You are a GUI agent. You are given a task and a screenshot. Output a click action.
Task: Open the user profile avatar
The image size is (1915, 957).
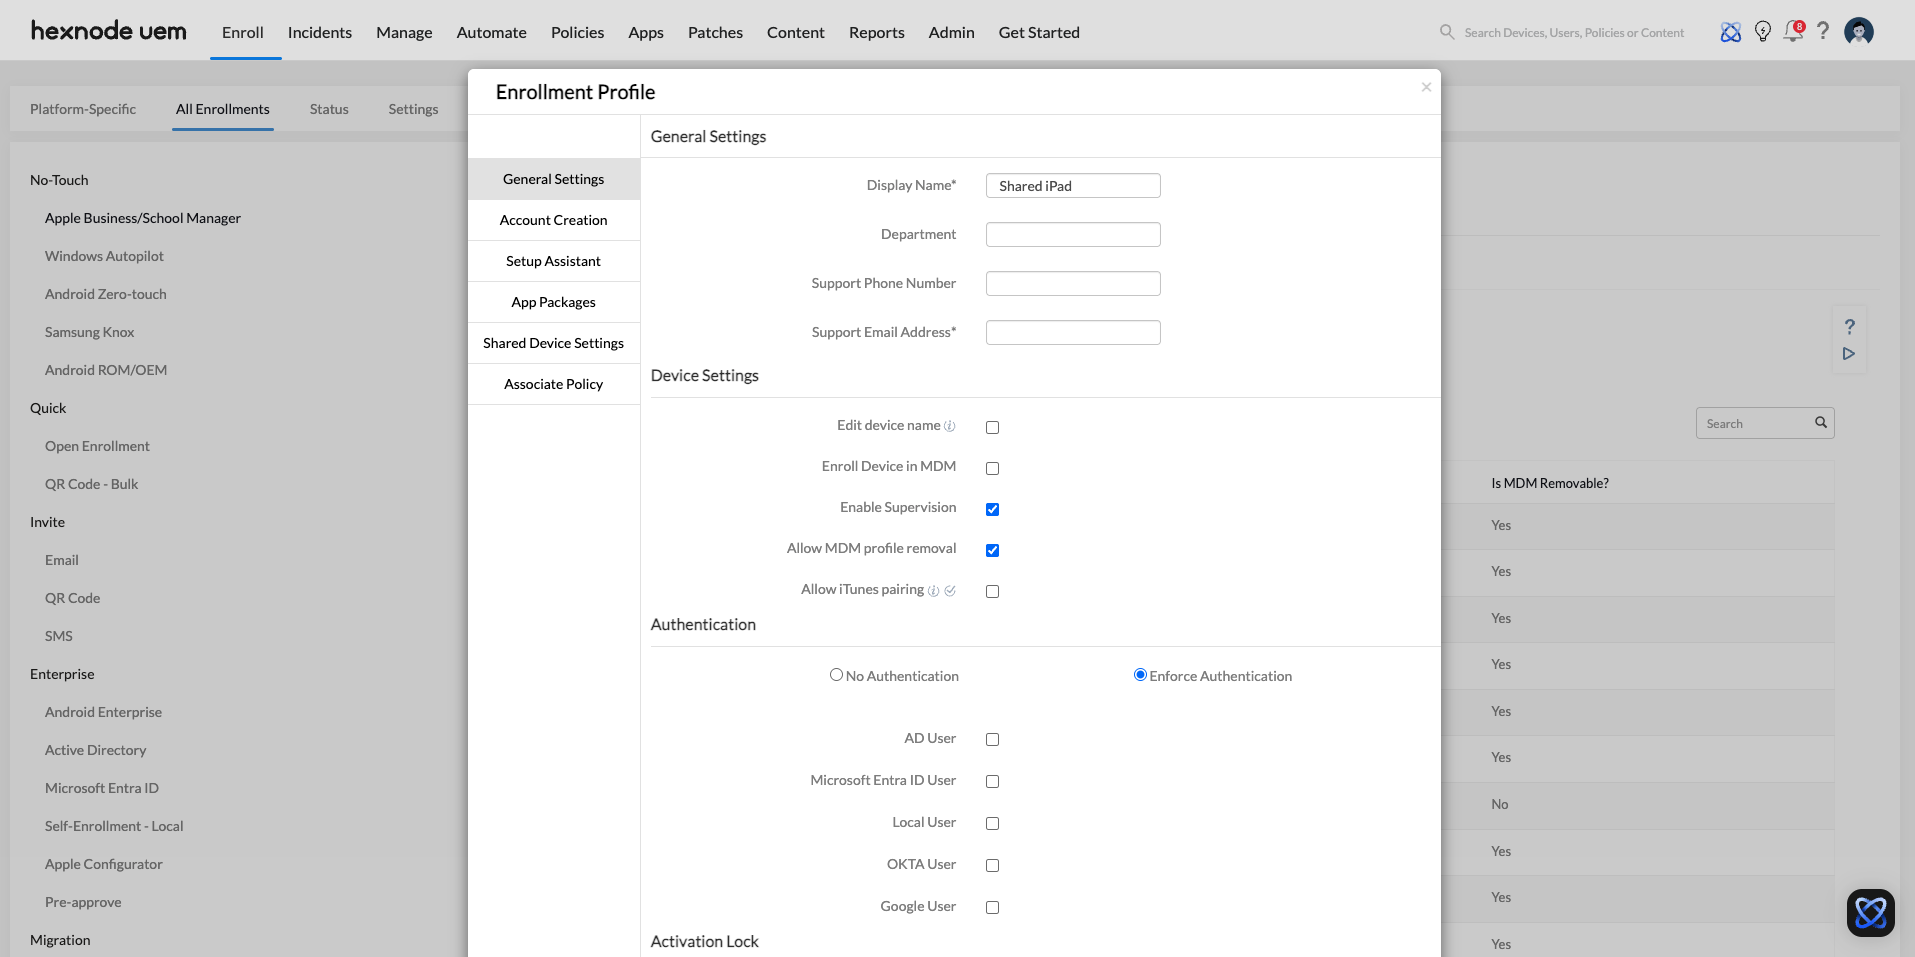[x=1858, y=32]
